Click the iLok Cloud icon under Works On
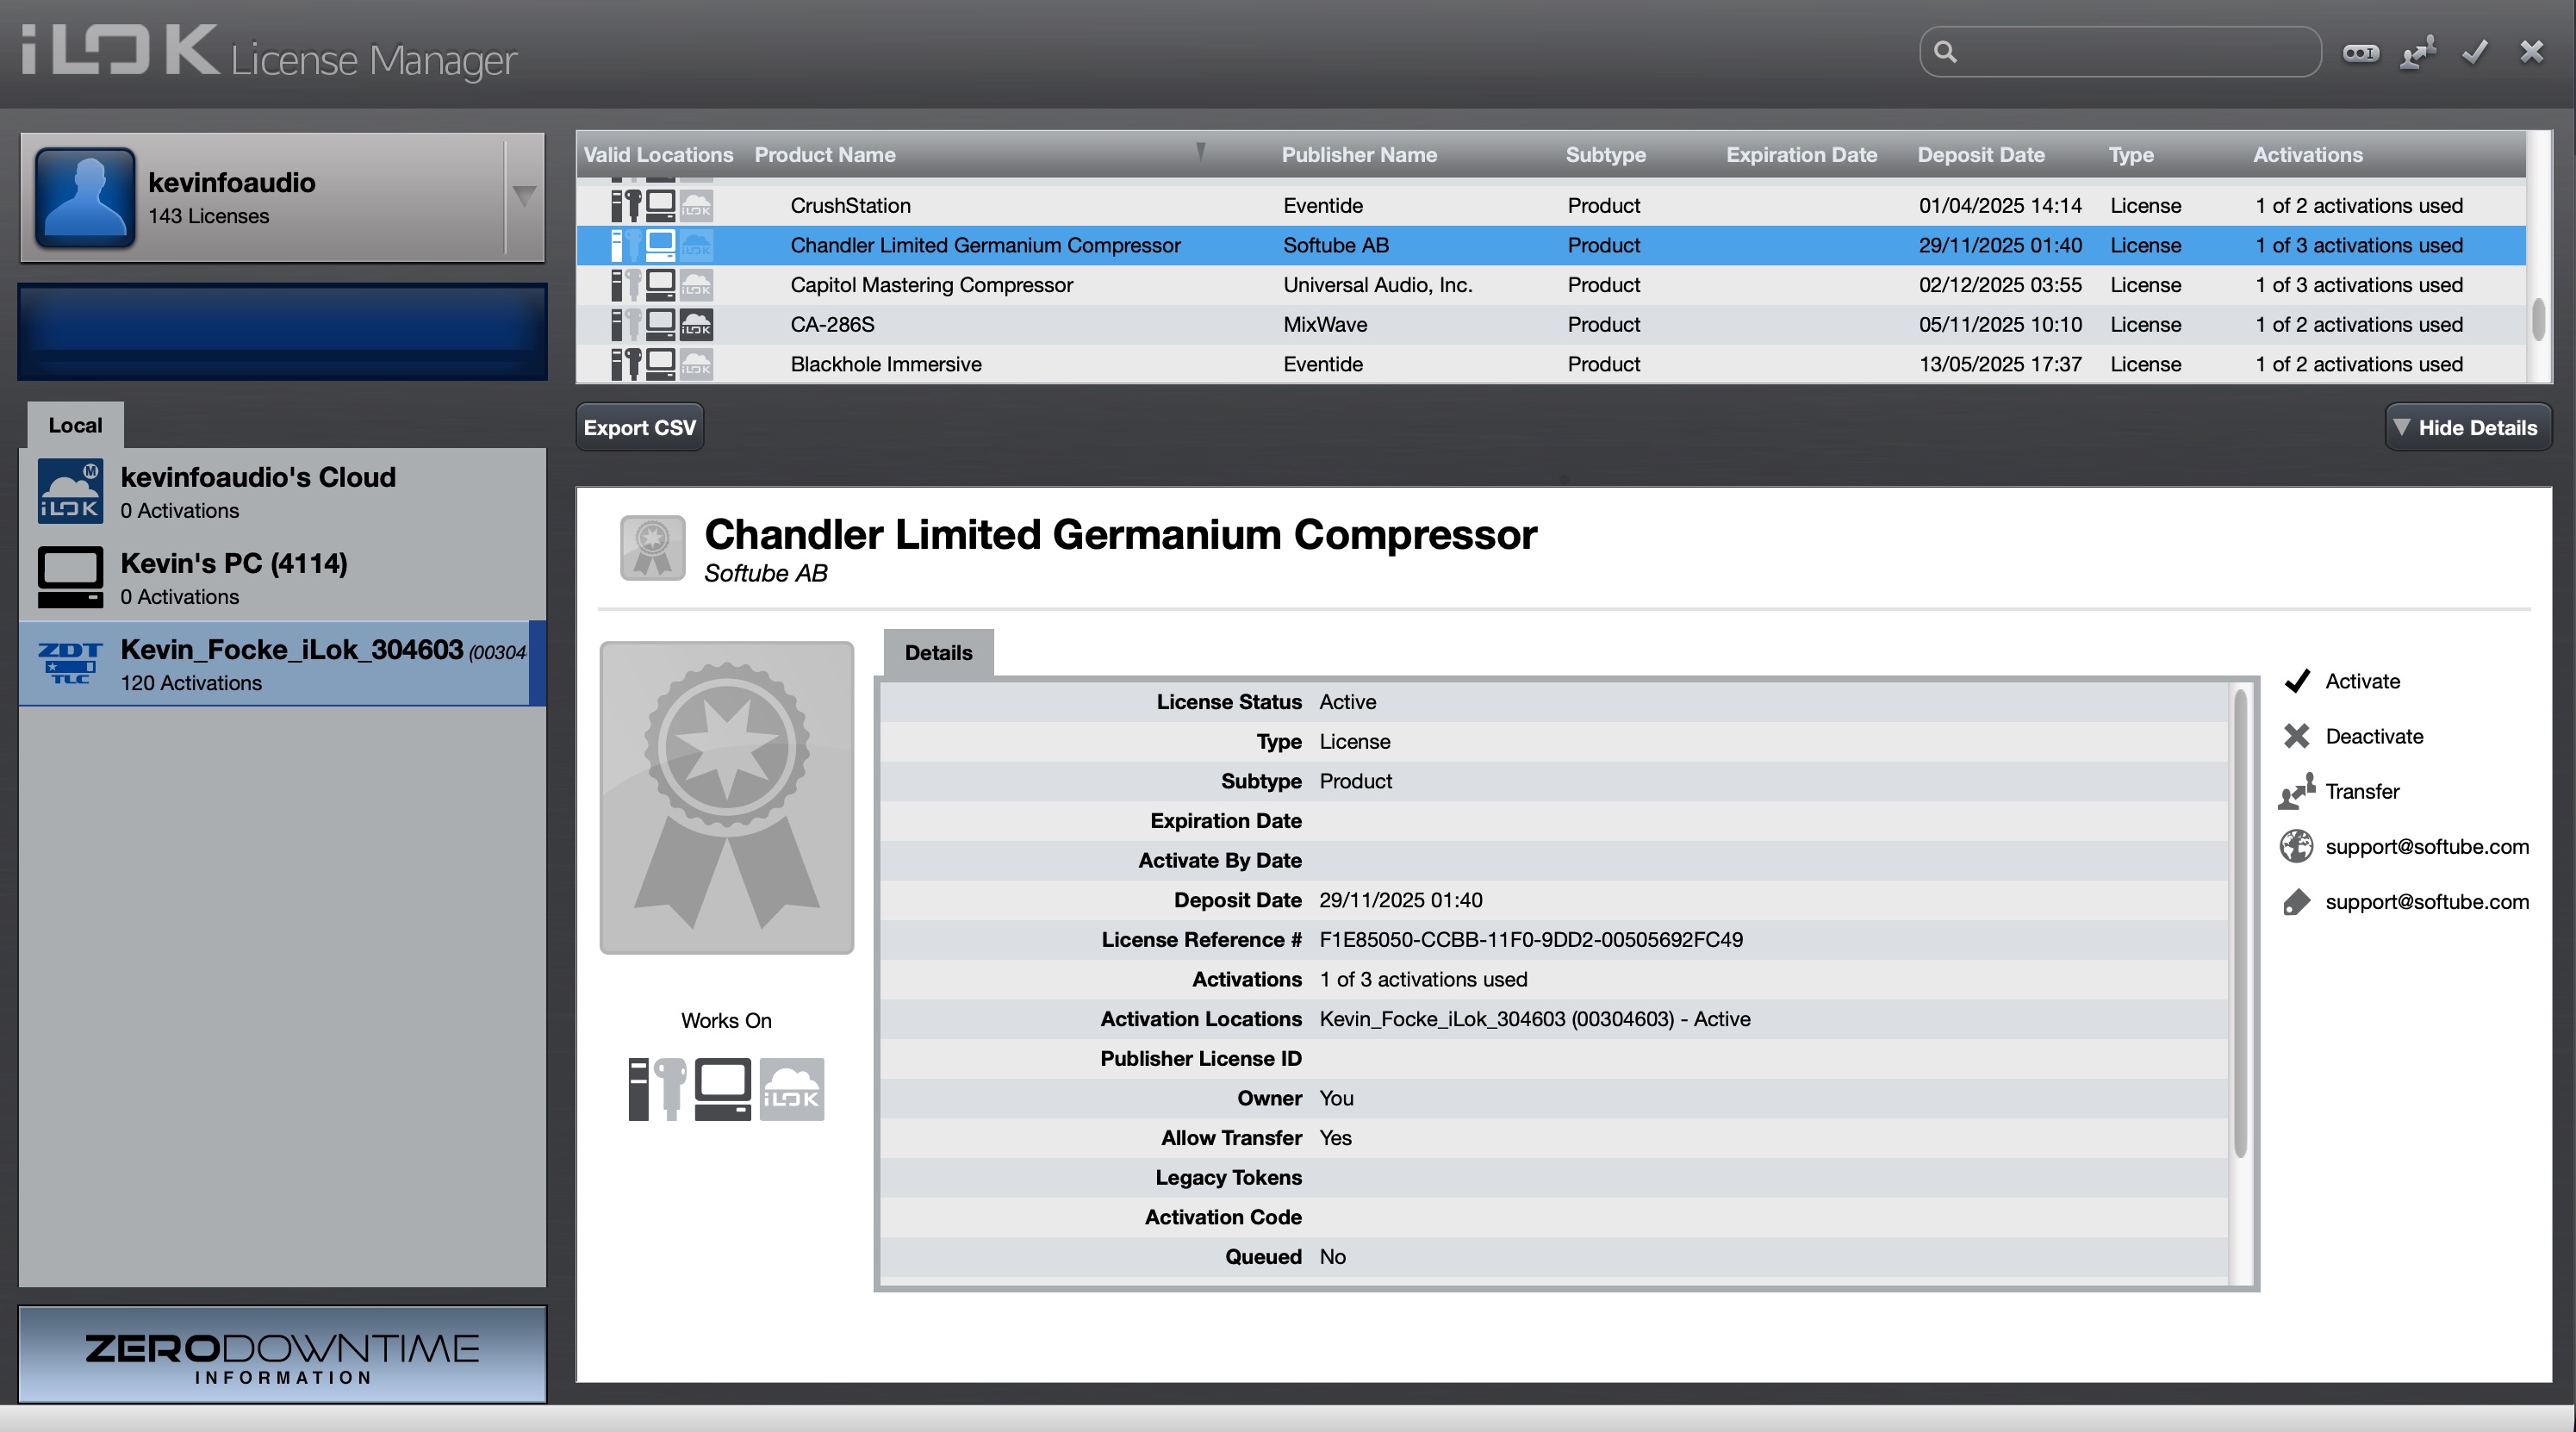Image resolution: width=2576 pixels, height=1432 pixels. (x=791, y=1089)
